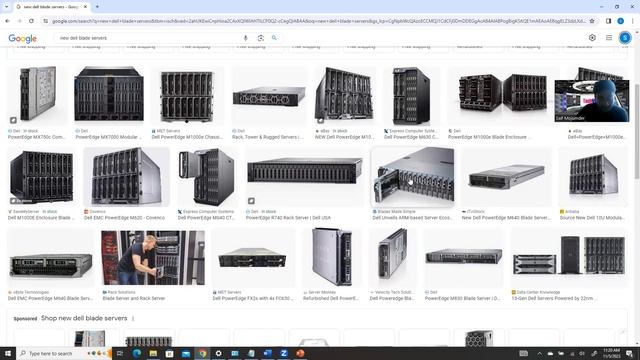Viewport: 640px width, 360px height.
Task: Open New Dell PowerEdge M640 Blade Server thumbnail
Action: pyautogui.click(x=506, y=176)
